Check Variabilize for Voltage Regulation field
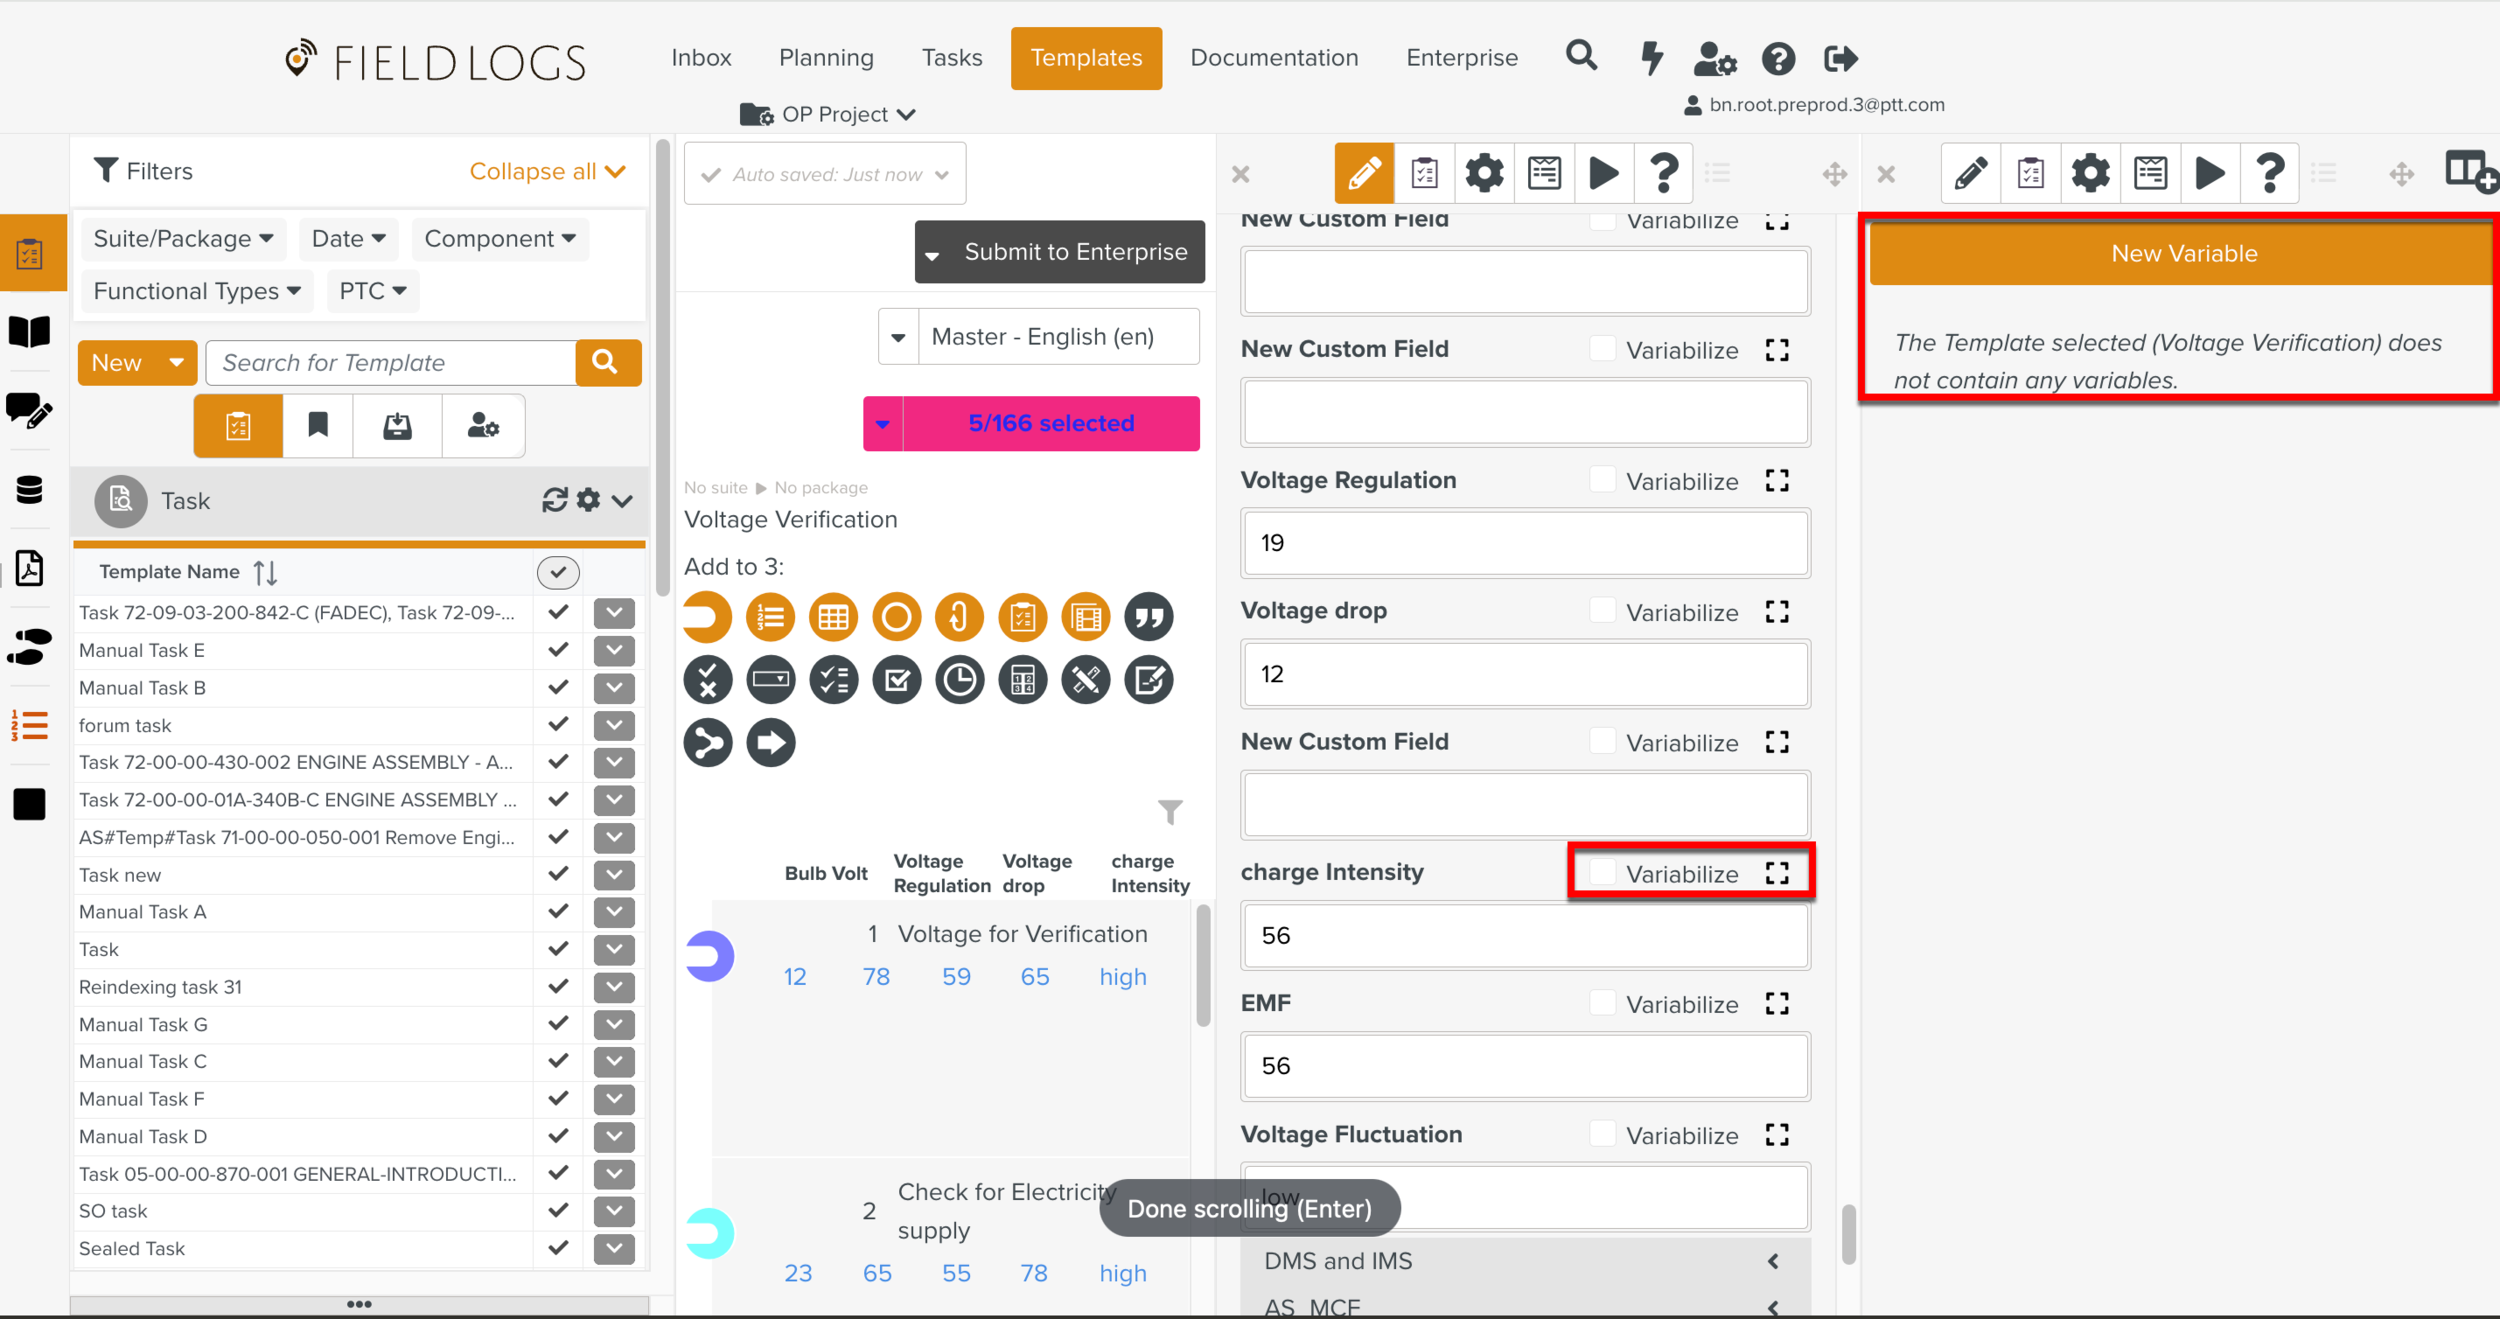The height and width of the screenshot is (1319, 2500). click(x=1603, y=481)
